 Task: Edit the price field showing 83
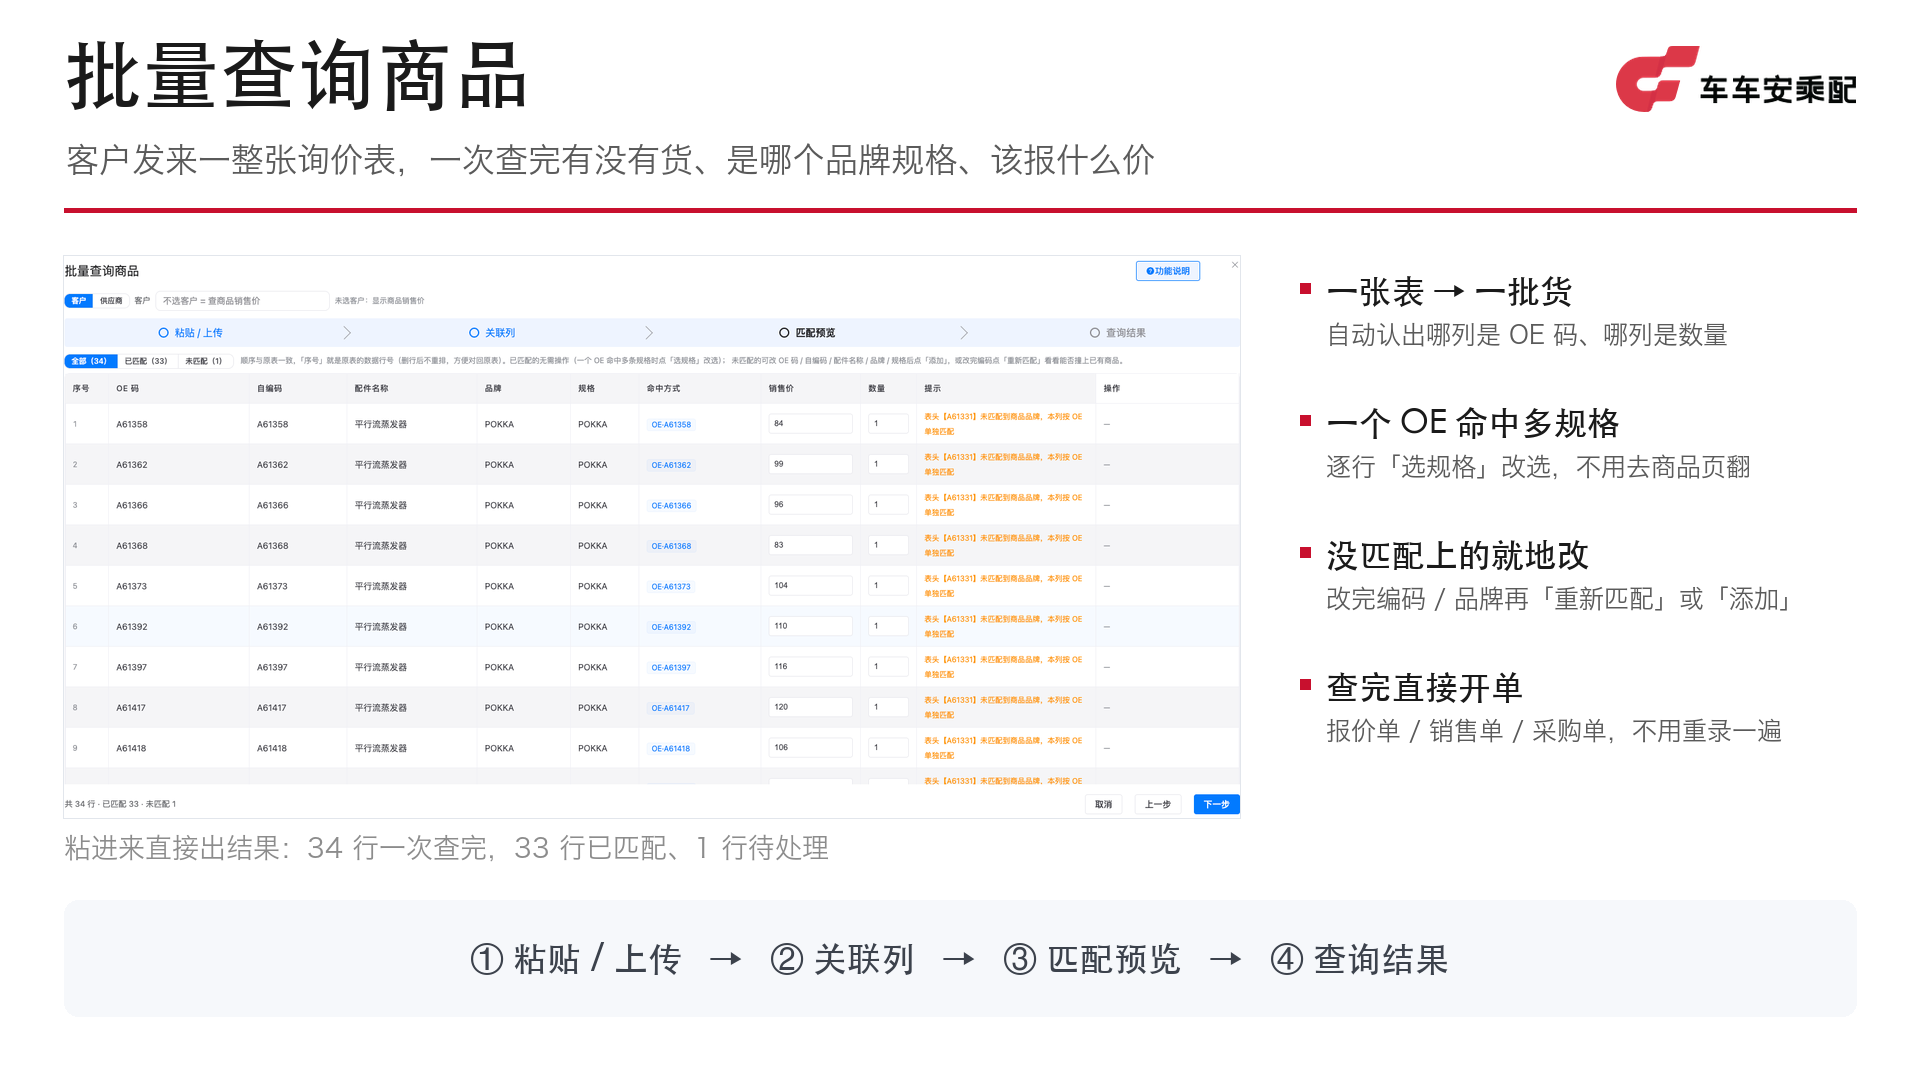point(810,545)
